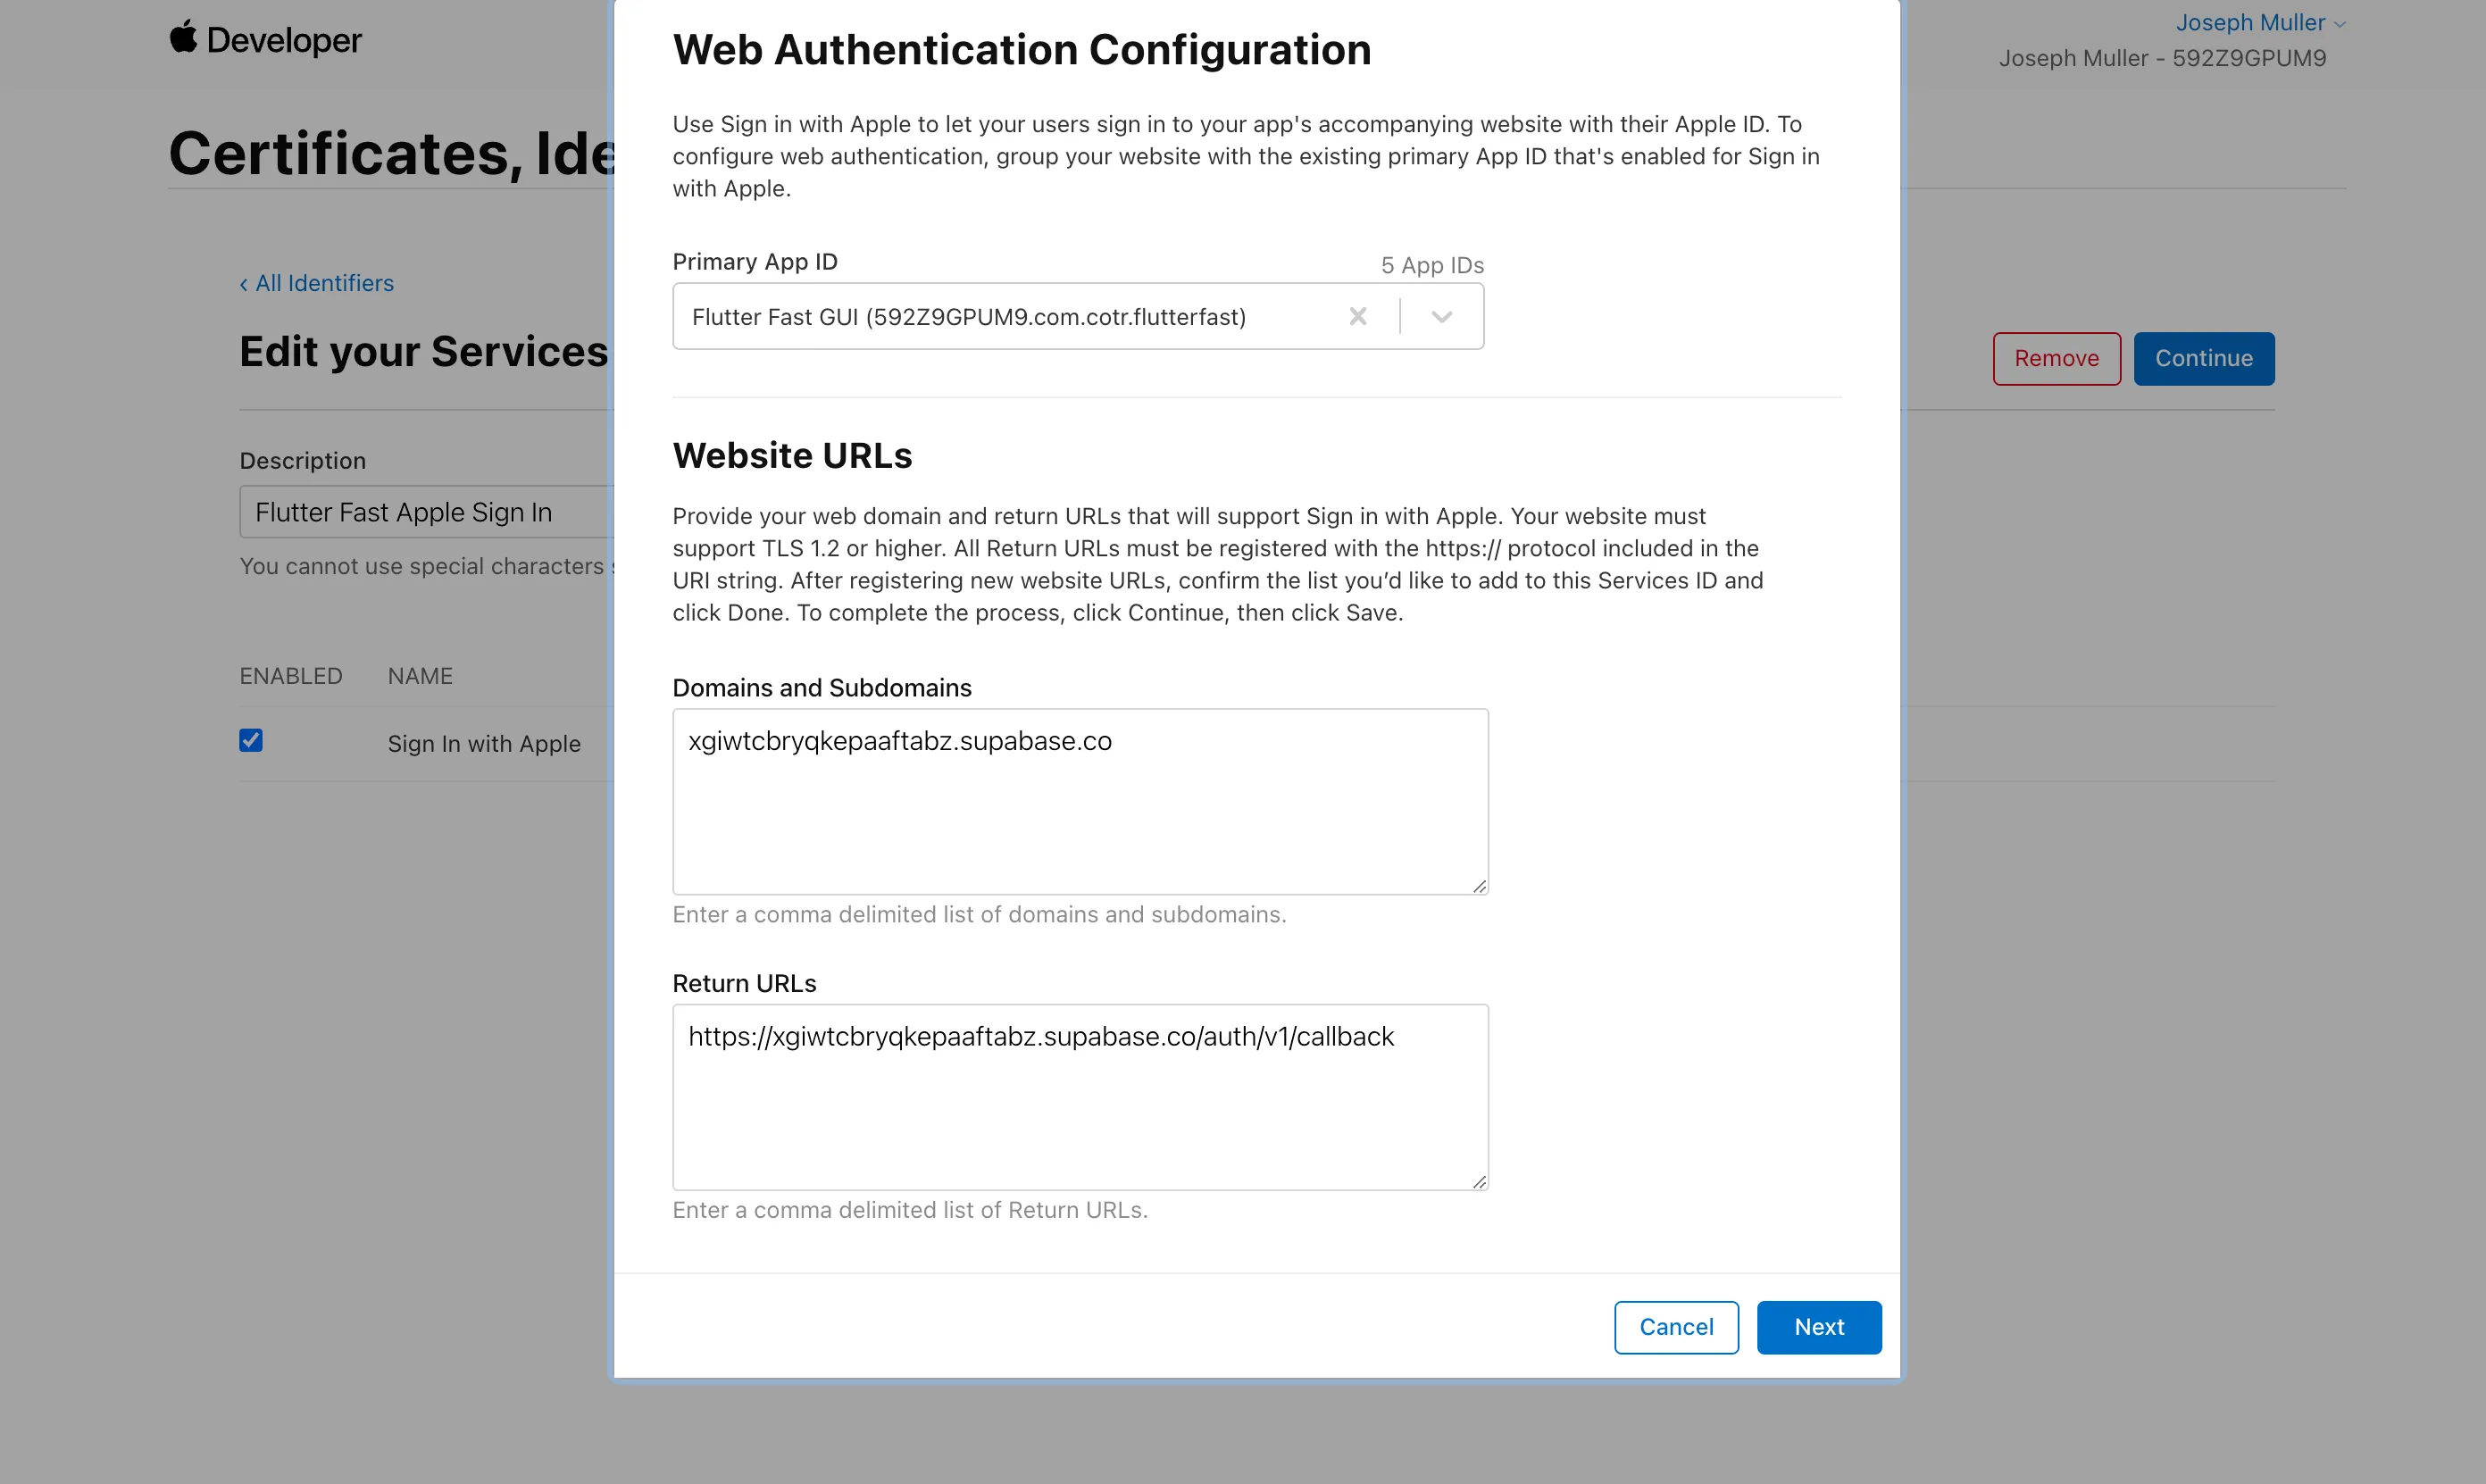This screenshot has height=1484, width=2486.
Task: Click the Remove button
Action: point(2056,358)
